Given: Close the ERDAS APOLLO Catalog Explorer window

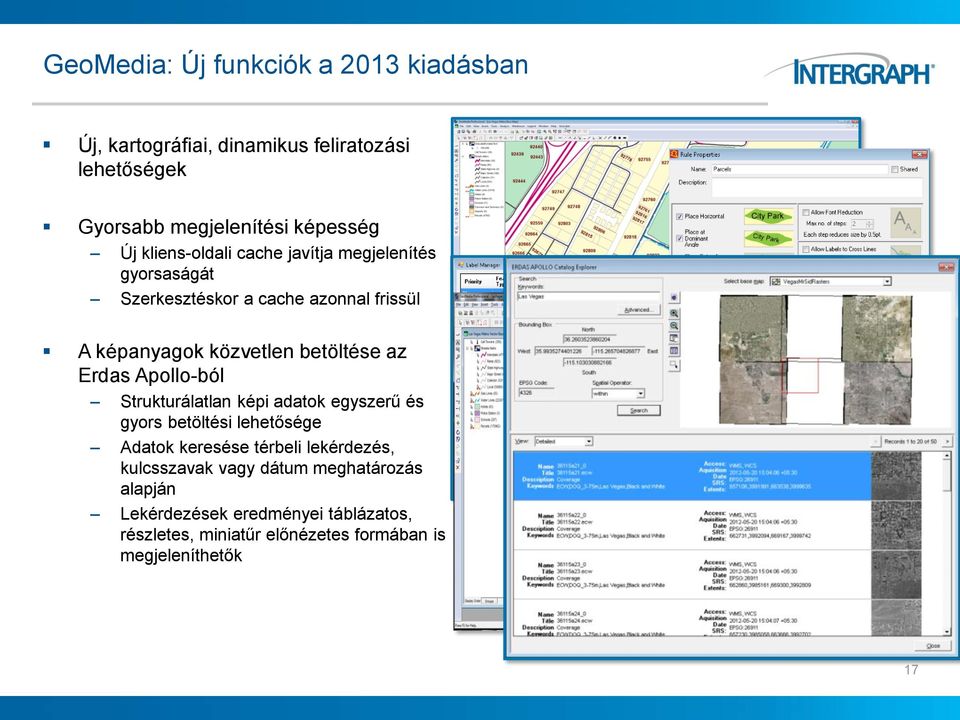Looking at the screenshot, I should [x=947, y=267].
